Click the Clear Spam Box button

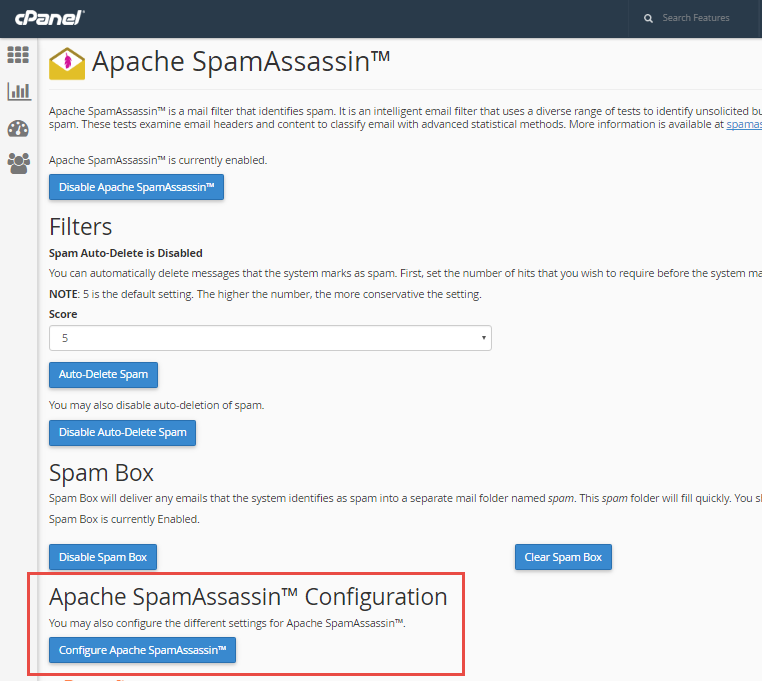point(563,557)
